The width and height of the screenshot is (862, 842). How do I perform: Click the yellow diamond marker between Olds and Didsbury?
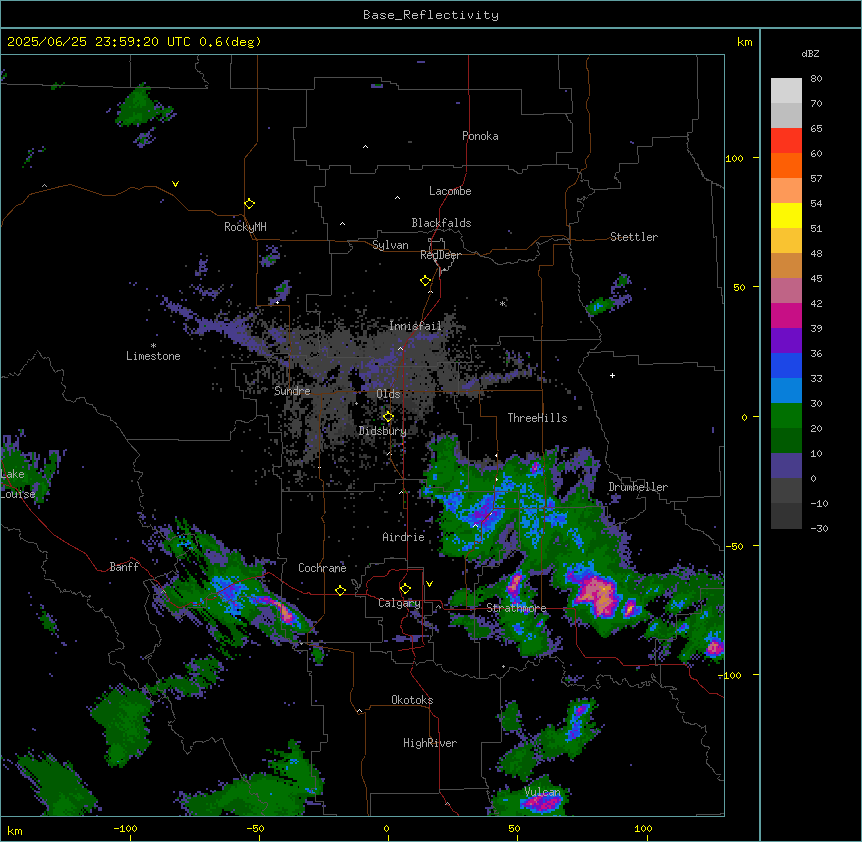388,417
